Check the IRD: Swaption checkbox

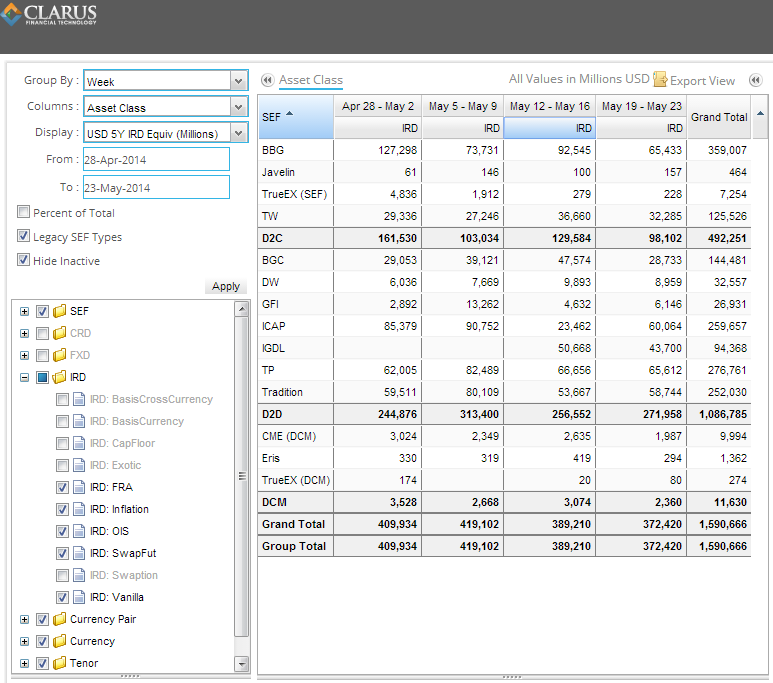[62, 575]
